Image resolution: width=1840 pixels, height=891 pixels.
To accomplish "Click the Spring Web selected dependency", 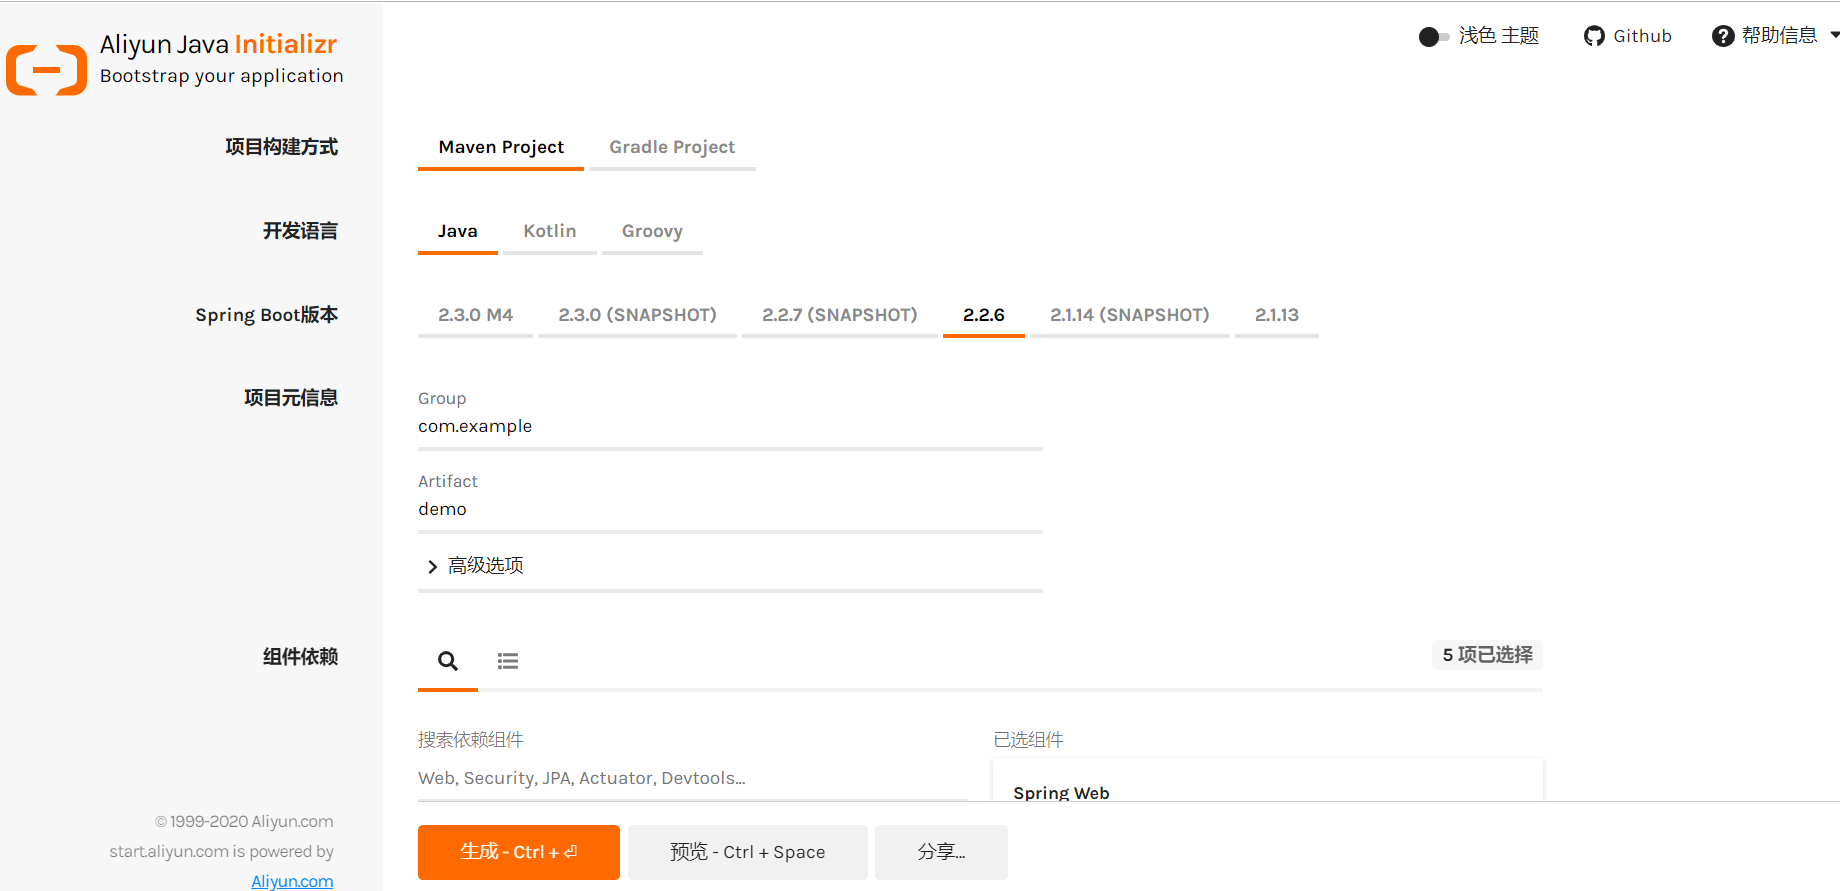I will coord(1061,793).
